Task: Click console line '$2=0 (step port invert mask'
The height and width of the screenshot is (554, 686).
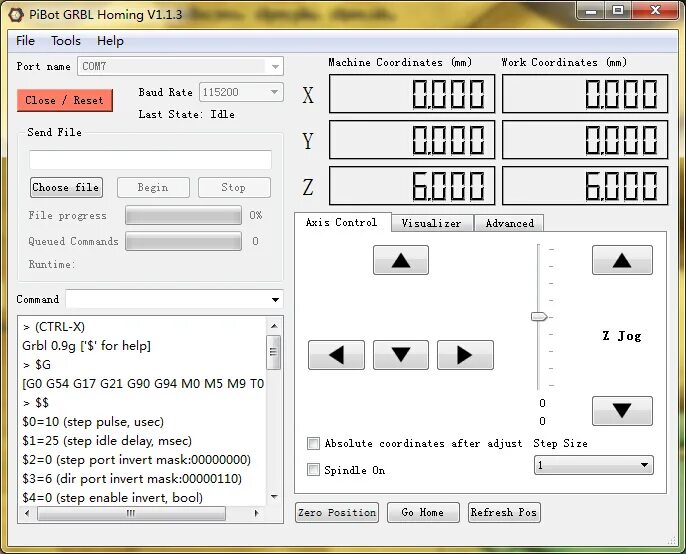Action: [x=136, y=460]
